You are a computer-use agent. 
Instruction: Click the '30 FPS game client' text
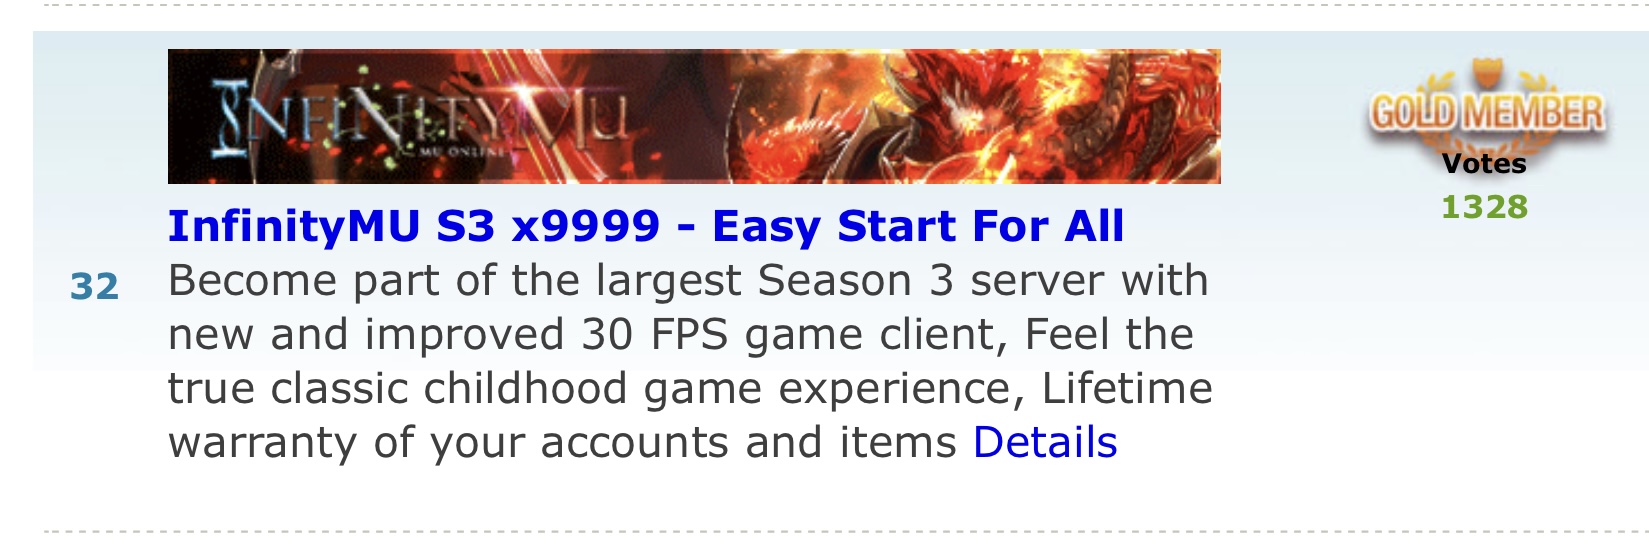coord(794,335)
